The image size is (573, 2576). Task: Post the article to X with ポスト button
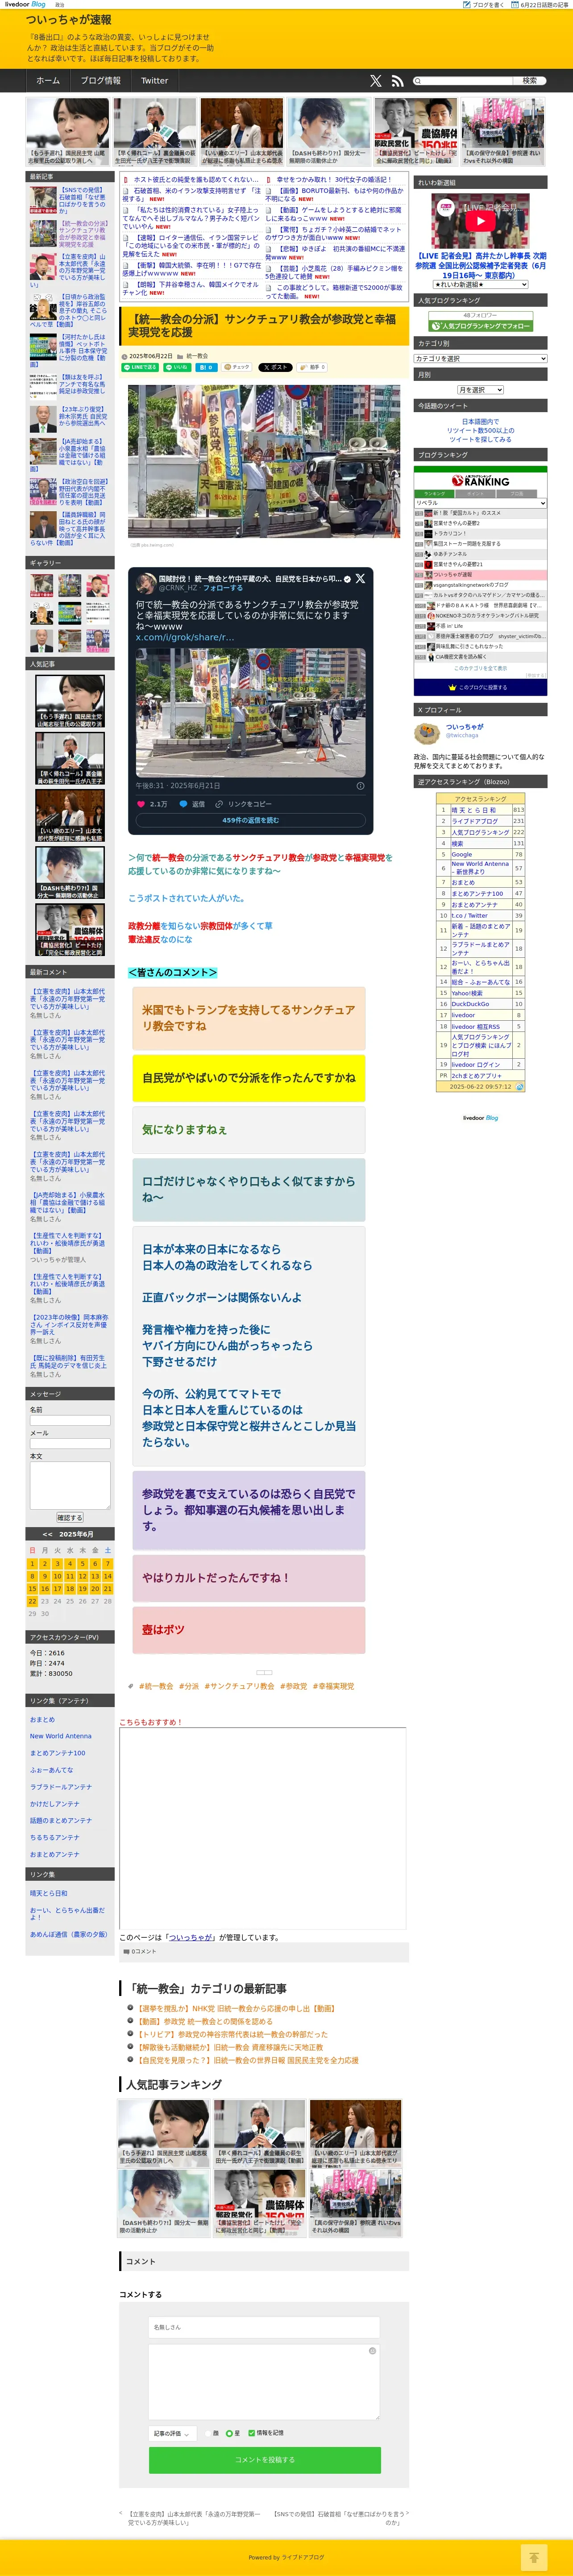tap(274, 367)
